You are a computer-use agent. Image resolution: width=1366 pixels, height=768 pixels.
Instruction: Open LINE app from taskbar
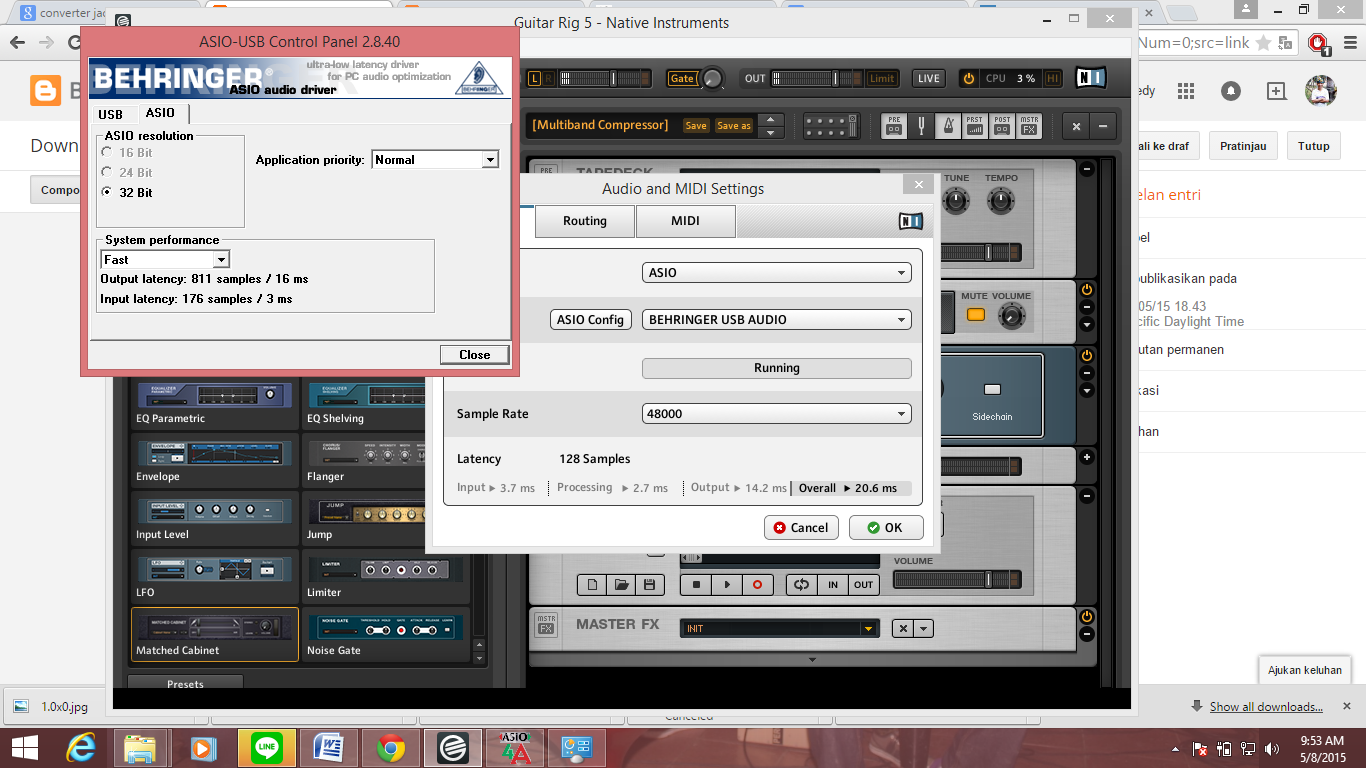(266, 748)
